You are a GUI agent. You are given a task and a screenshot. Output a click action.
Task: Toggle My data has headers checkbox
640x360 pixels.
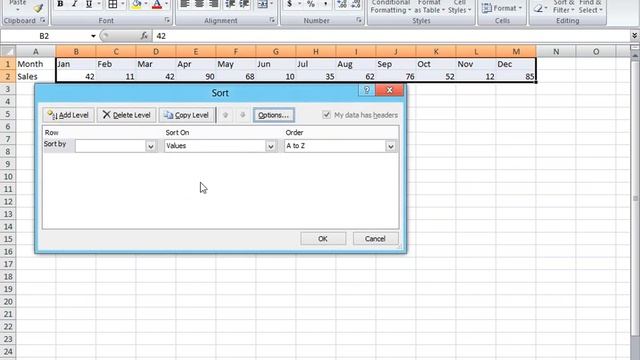click(326, 115)
